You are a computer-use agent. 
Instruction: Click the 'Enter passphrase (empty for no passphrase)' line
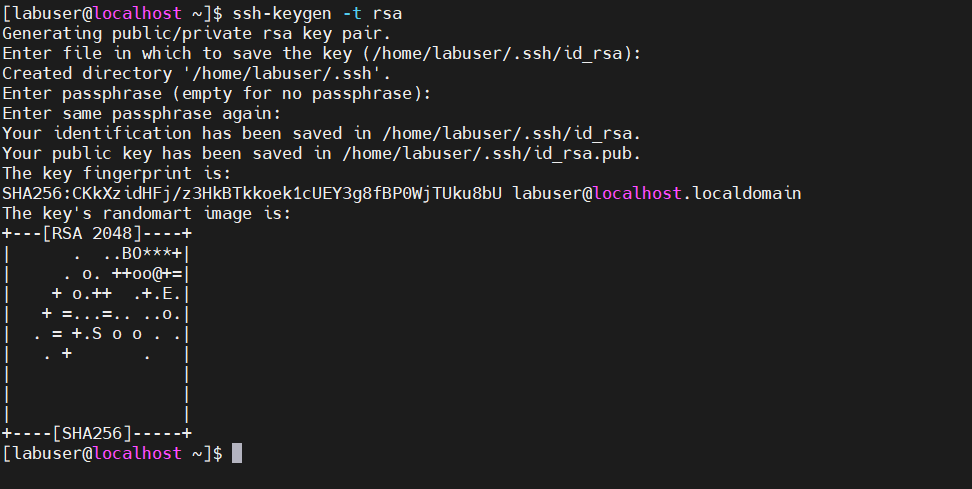point(216,93)
